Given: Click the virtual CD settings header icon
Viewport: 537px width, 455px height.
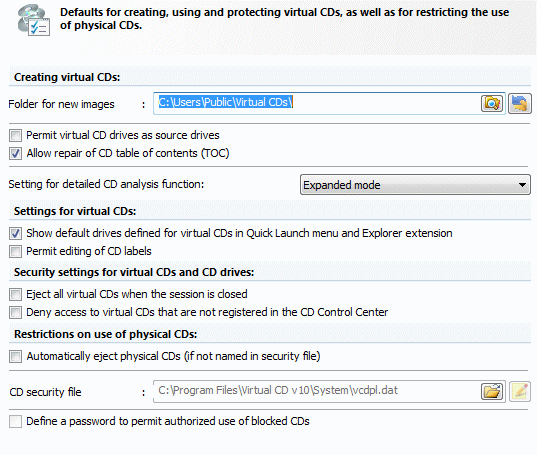Looking at the screenshot, I should tap(34, 20).
